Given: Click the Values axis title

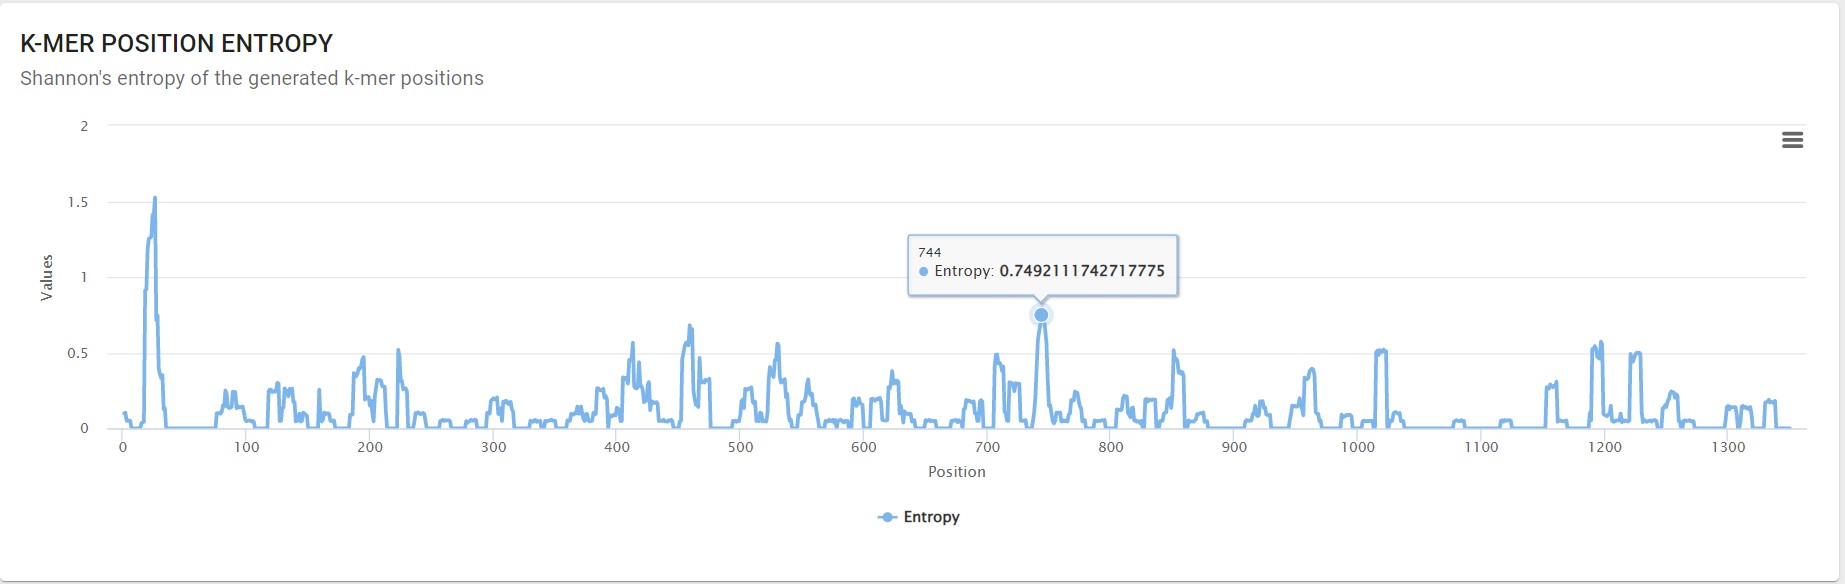Looking at the screenshot, I should coord(46,277).
